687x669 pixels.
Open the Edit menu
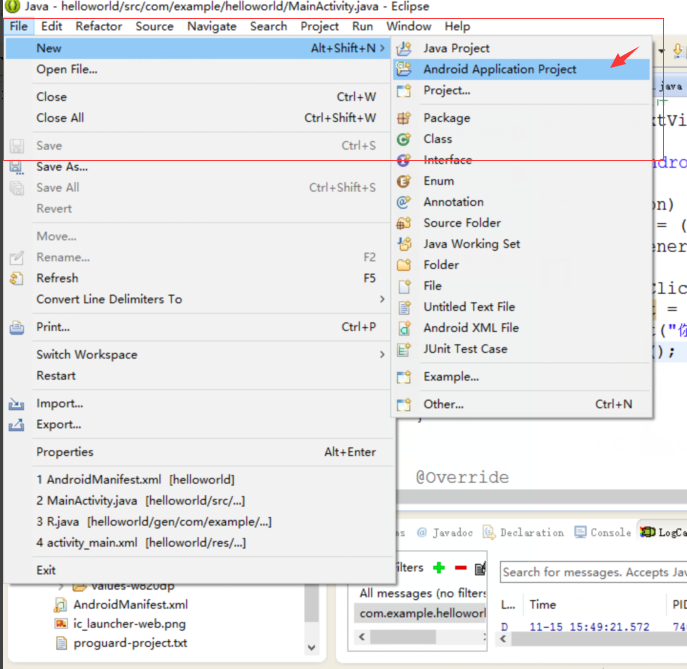pyautogui.click(x=52, y=27)
